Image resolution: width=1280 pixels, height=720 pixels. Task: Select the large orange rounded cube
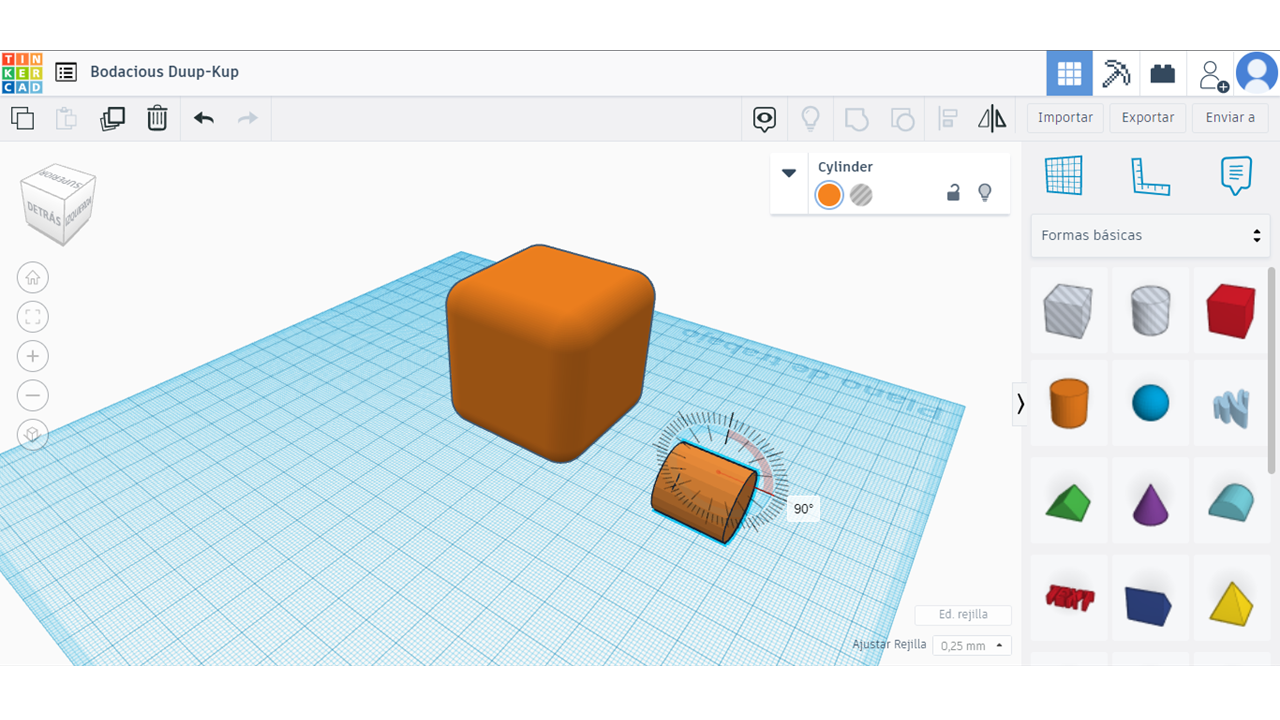(551, 352)
